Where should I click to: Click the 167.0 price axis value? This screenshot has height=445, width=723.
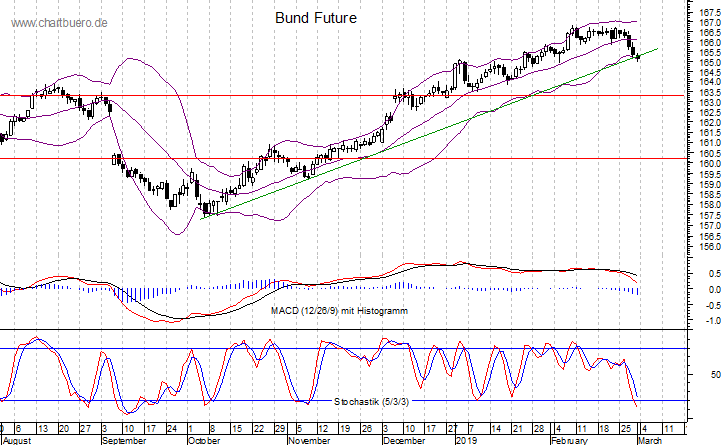pyautogui.click(x=710, y=23)
